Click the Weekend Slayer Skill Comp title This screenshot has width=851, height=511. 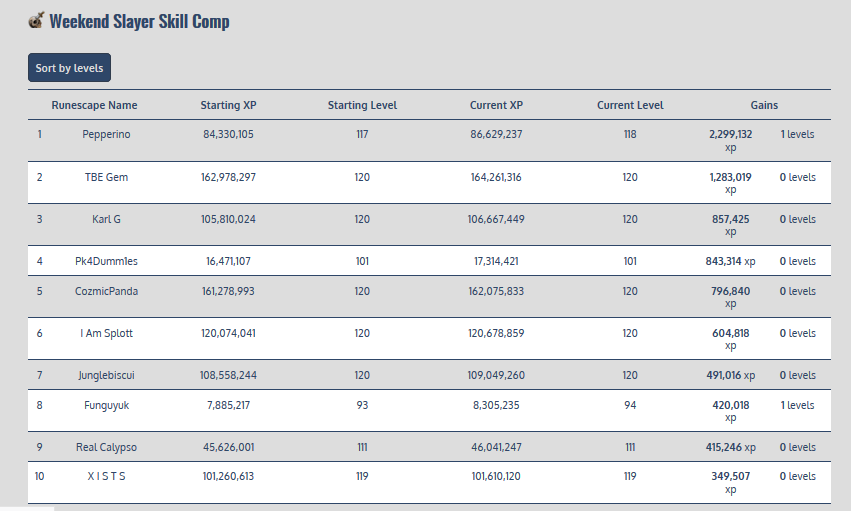(139, 21)
